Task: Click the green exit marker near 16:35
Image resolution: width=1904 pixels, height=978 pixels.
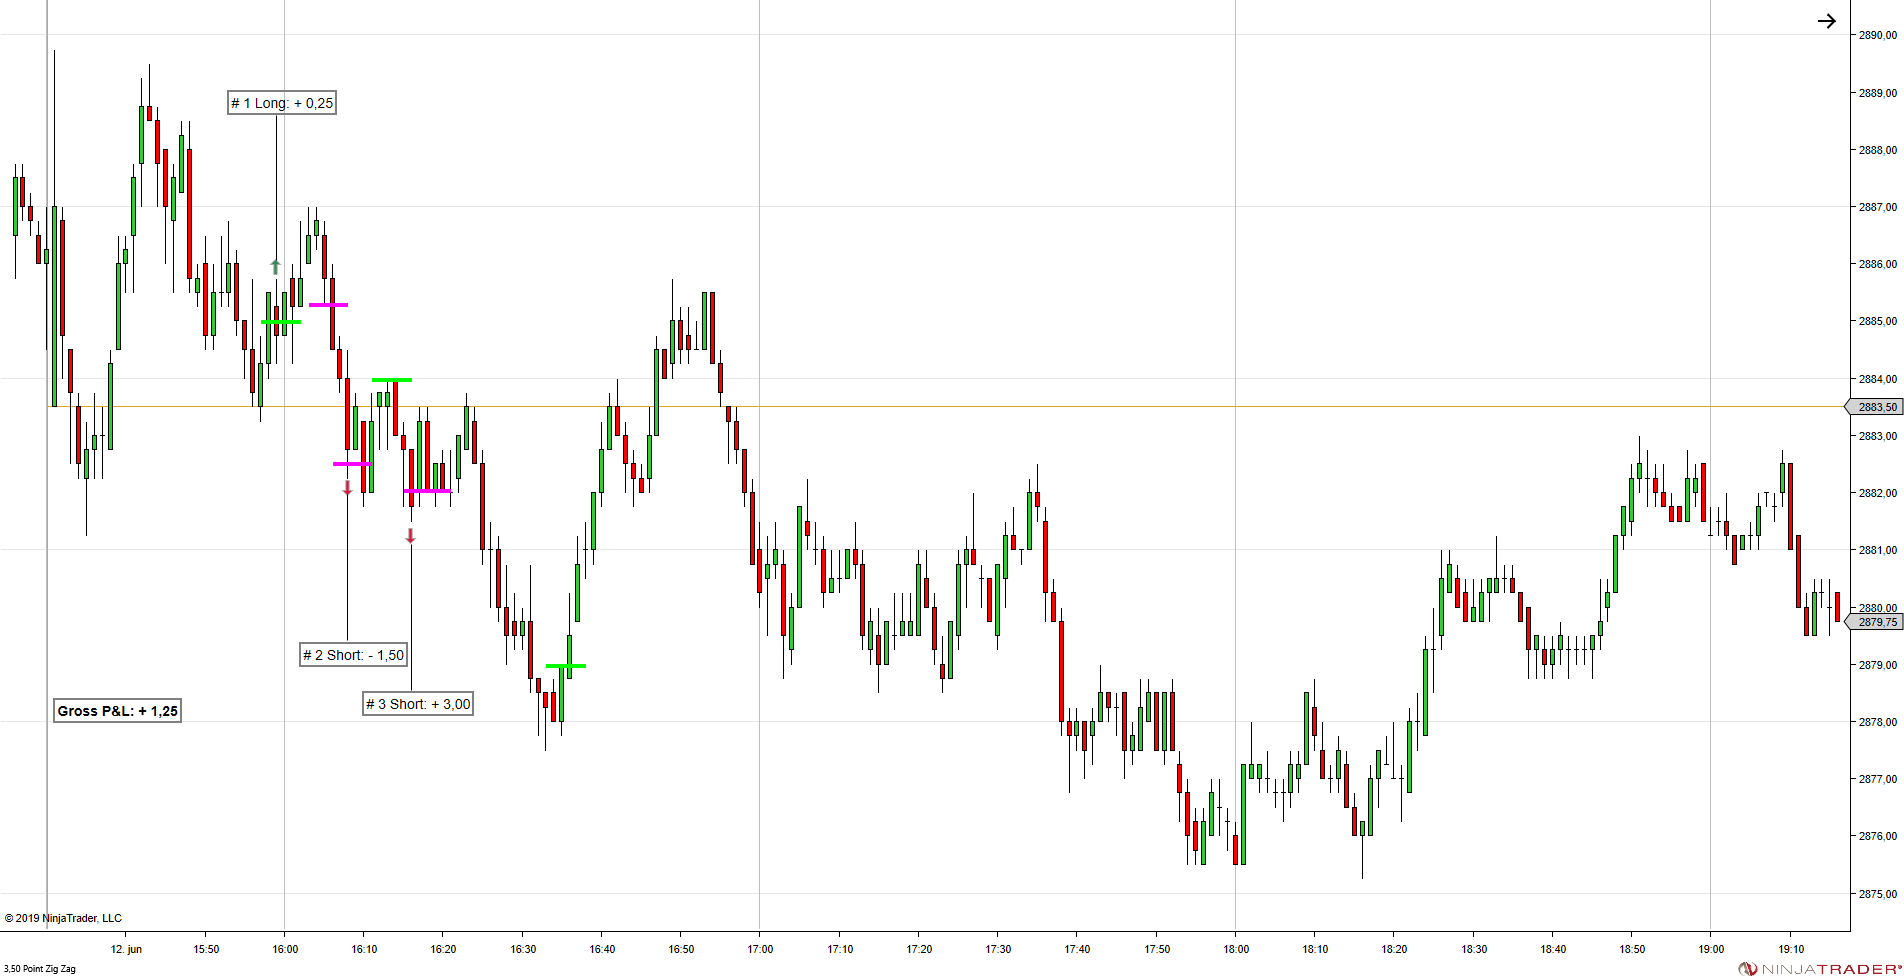Action: tap(566, 665)
